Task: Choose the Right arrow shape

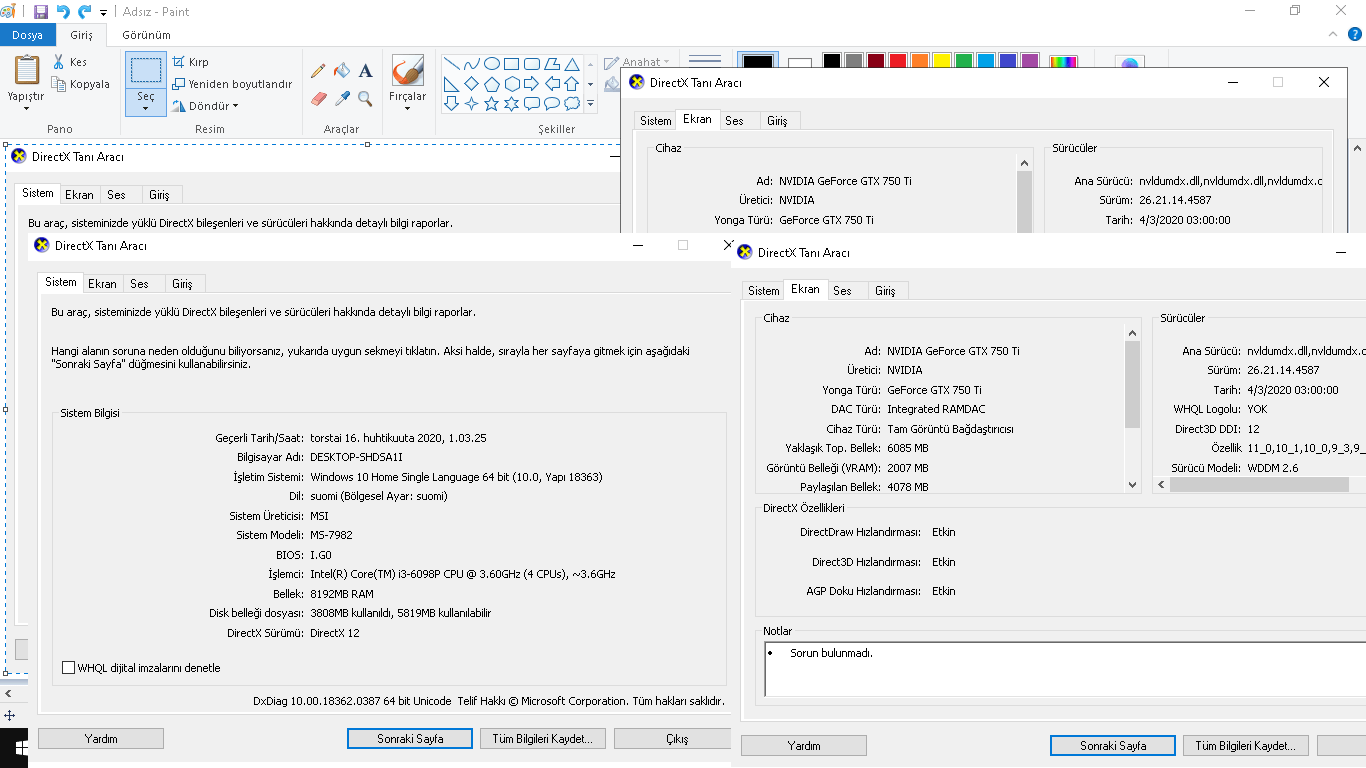Action: 531,84
